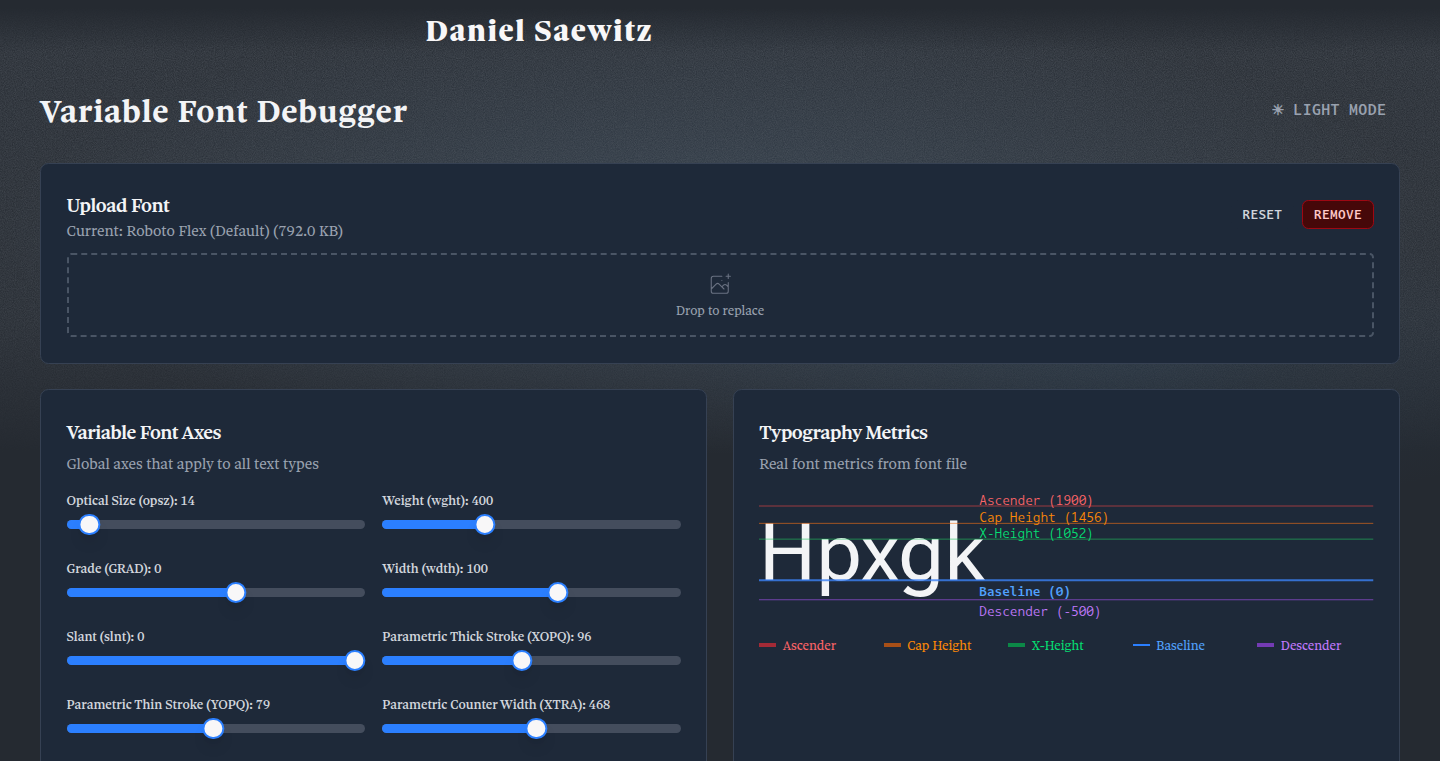Adjust the Weight (wght) slider
This screenshot has height=761, width=1440.
(531, 524)
